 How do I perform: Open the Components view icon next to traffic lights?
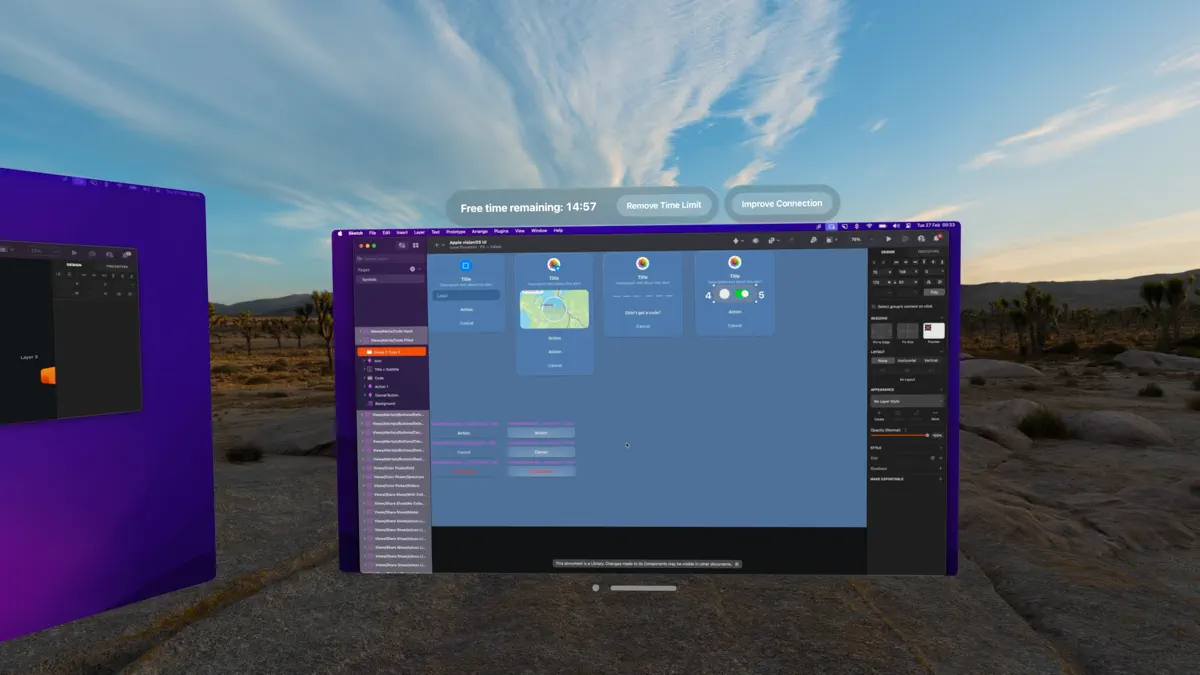point(416,244)
